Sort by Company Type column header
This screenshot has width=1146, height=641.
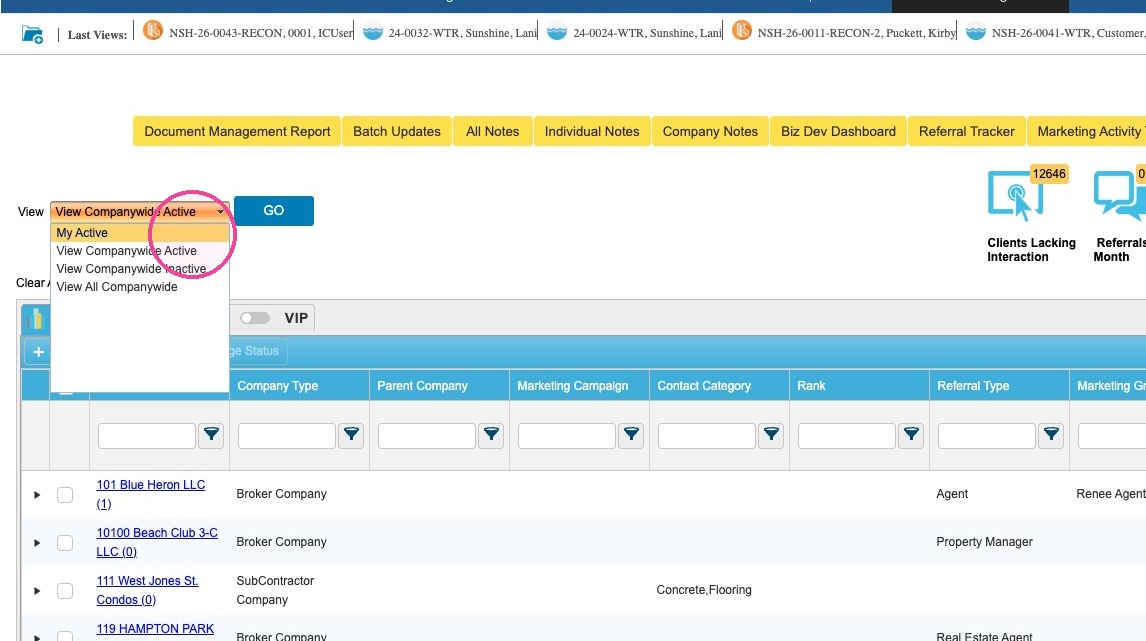click(278, 385)
